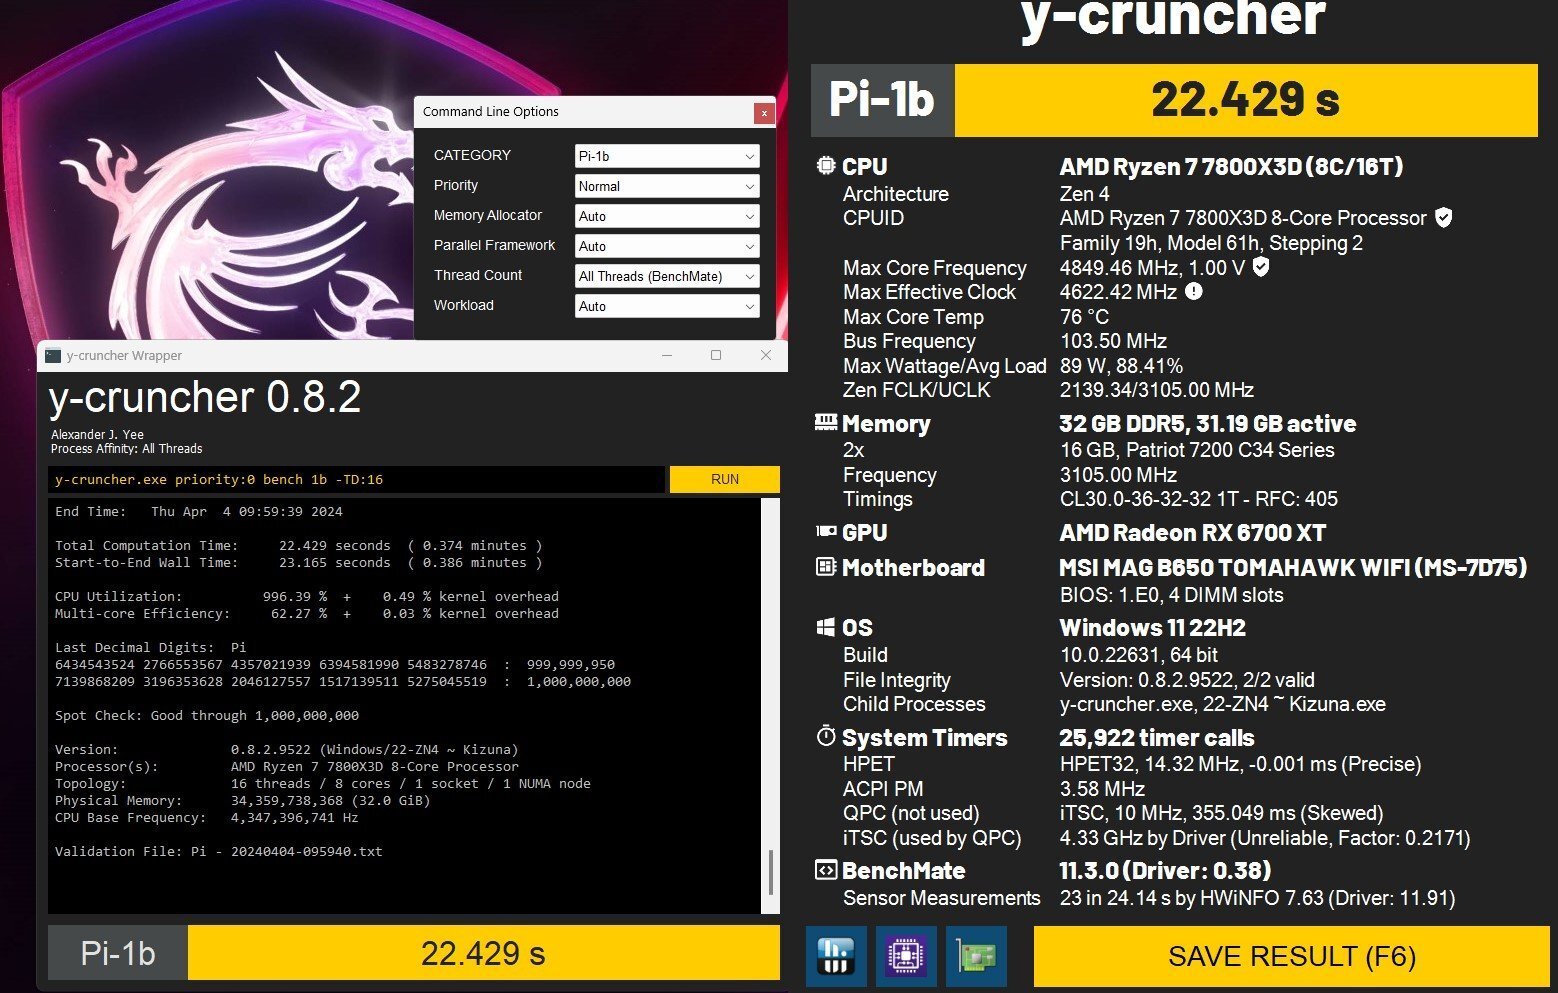This screenshot has height=993, width=1558.
Task: Click the top Pi-1b 22.429 s result banner
Action: pyautogui.click(x=1174, y=100)
